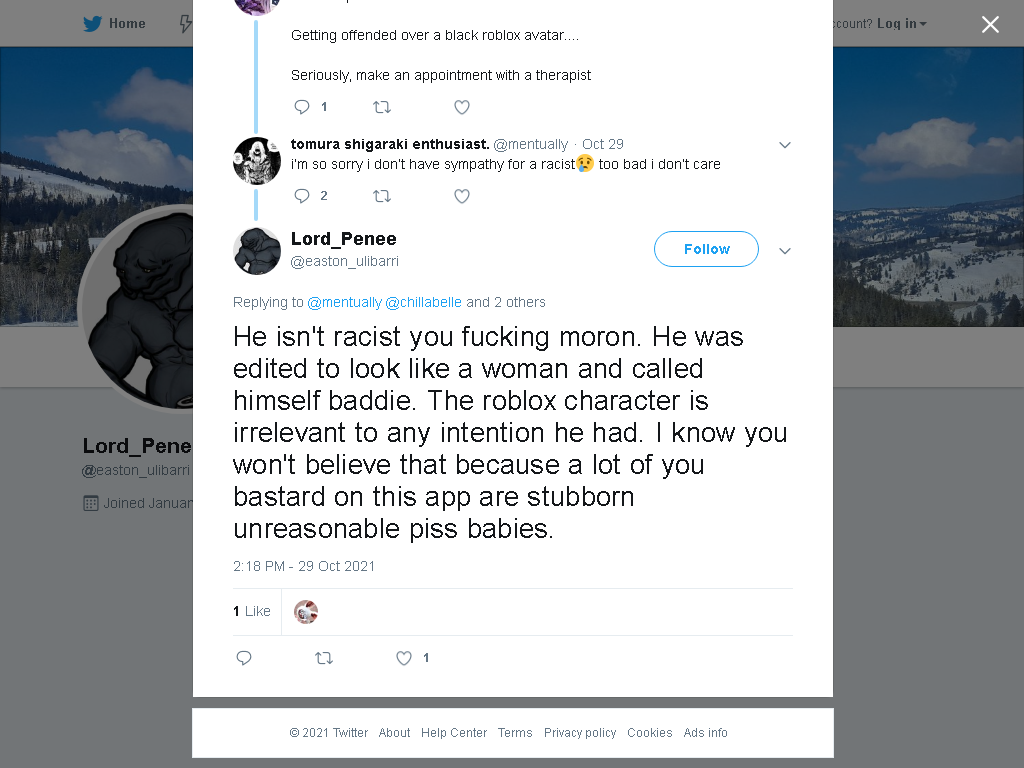Retweet Lord_Penee's main tweet
Screen dimensions: 1024x768
[324, 658]
